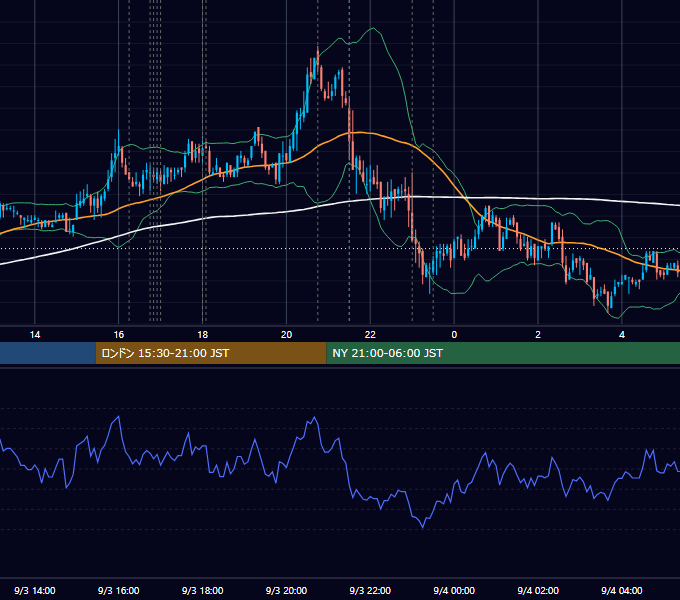The image size is (680, 600).
Task: Select the blue session bar before London
Action: pyautogui.click(x=48, y=353)
